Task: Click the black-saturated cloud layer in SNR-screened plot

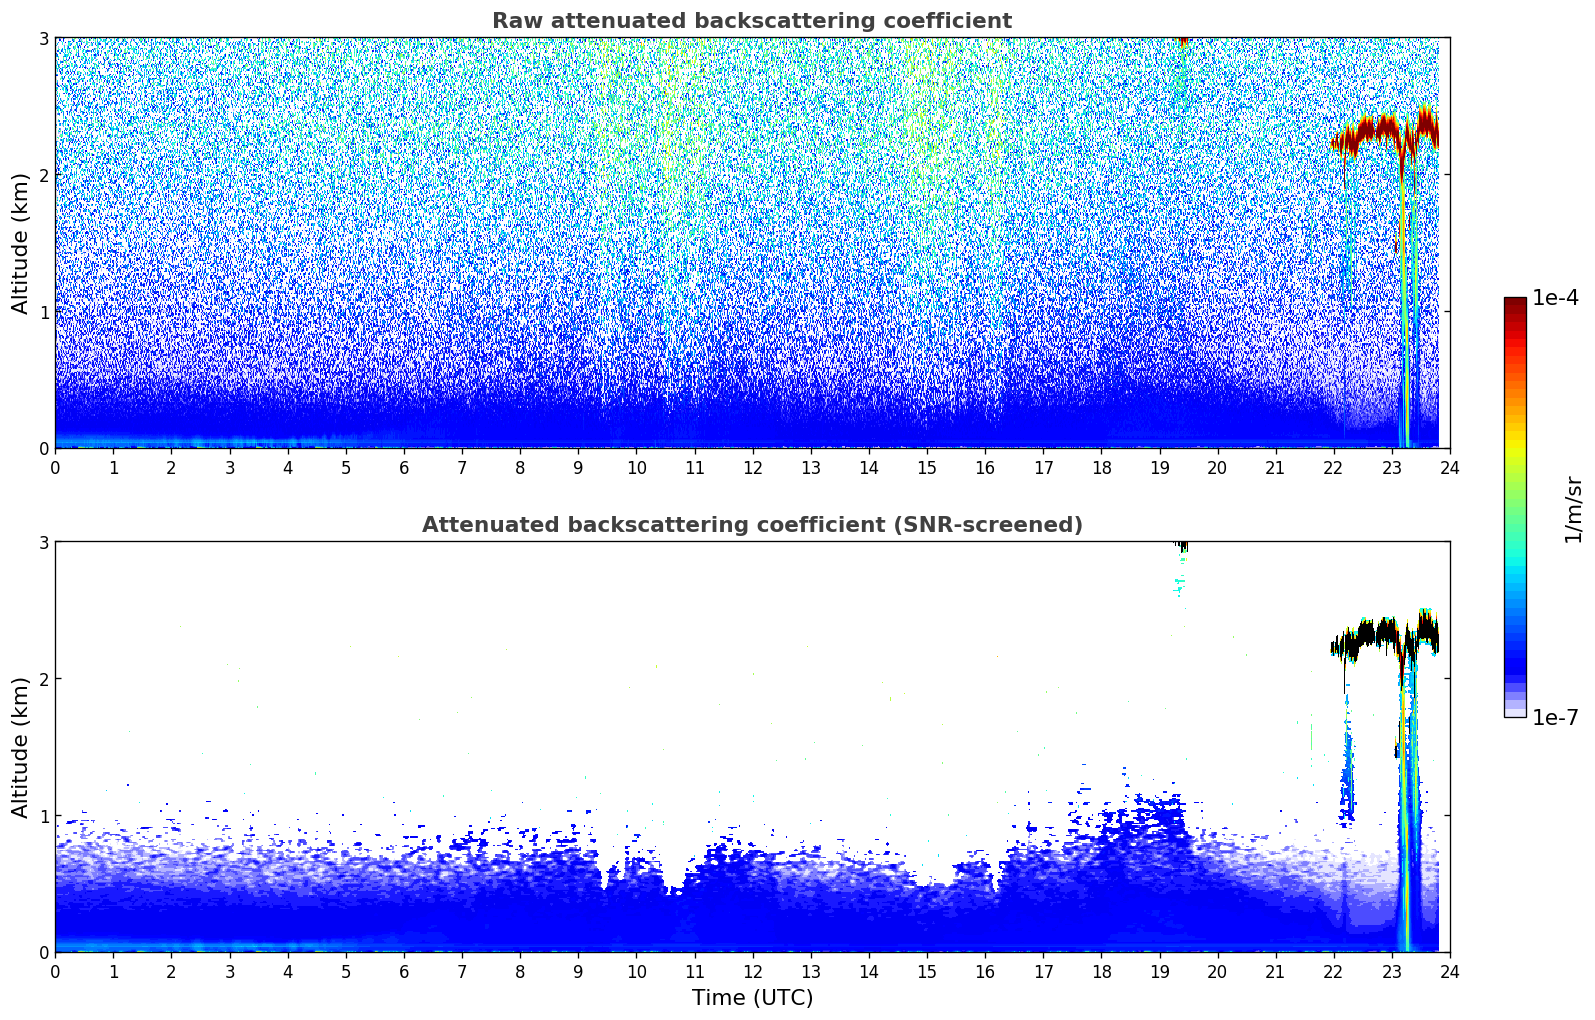Action: pyautogui.click(x=1385, y=636)
